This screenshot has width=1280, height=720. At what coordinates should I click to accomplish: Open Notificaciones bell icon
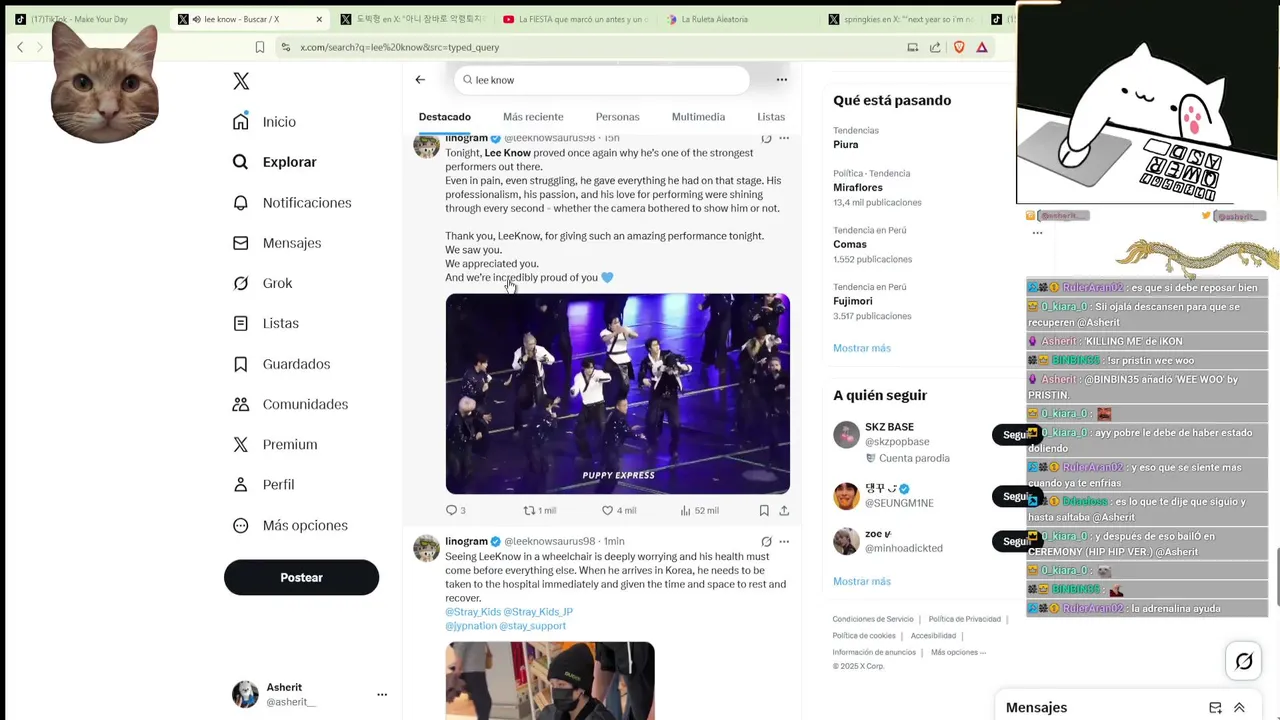pos(240,202)
